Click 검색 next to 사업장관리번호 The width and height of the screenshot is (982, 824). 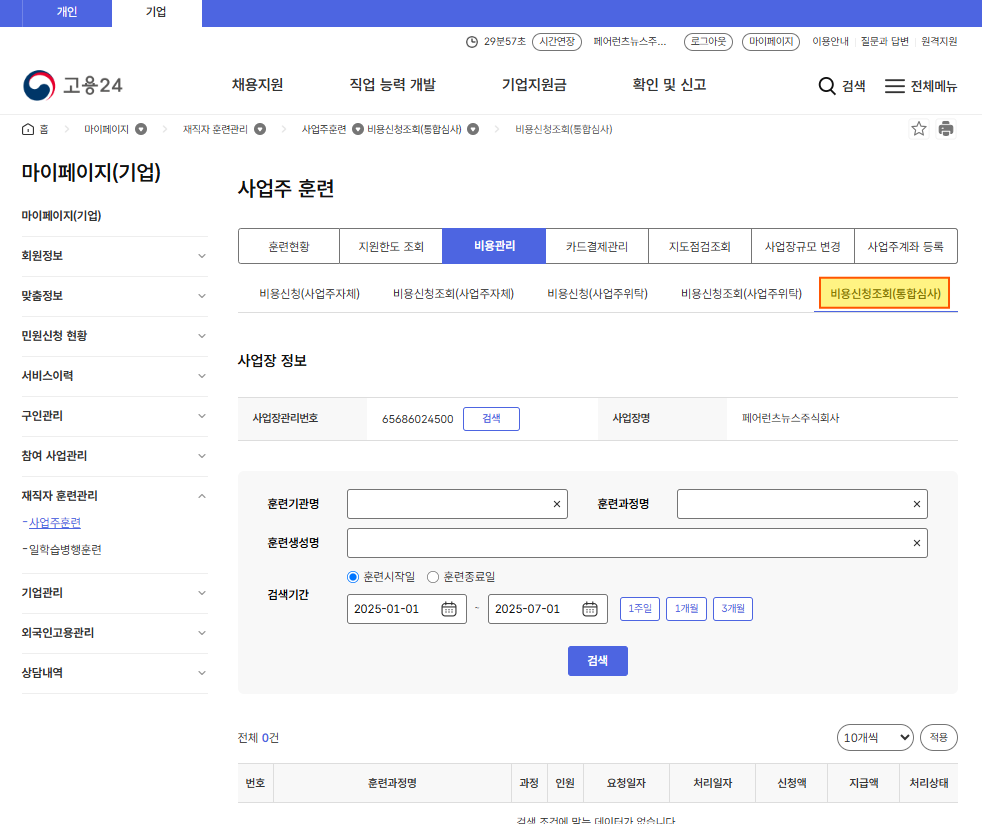pyautogui.click(x=491, y=418)
